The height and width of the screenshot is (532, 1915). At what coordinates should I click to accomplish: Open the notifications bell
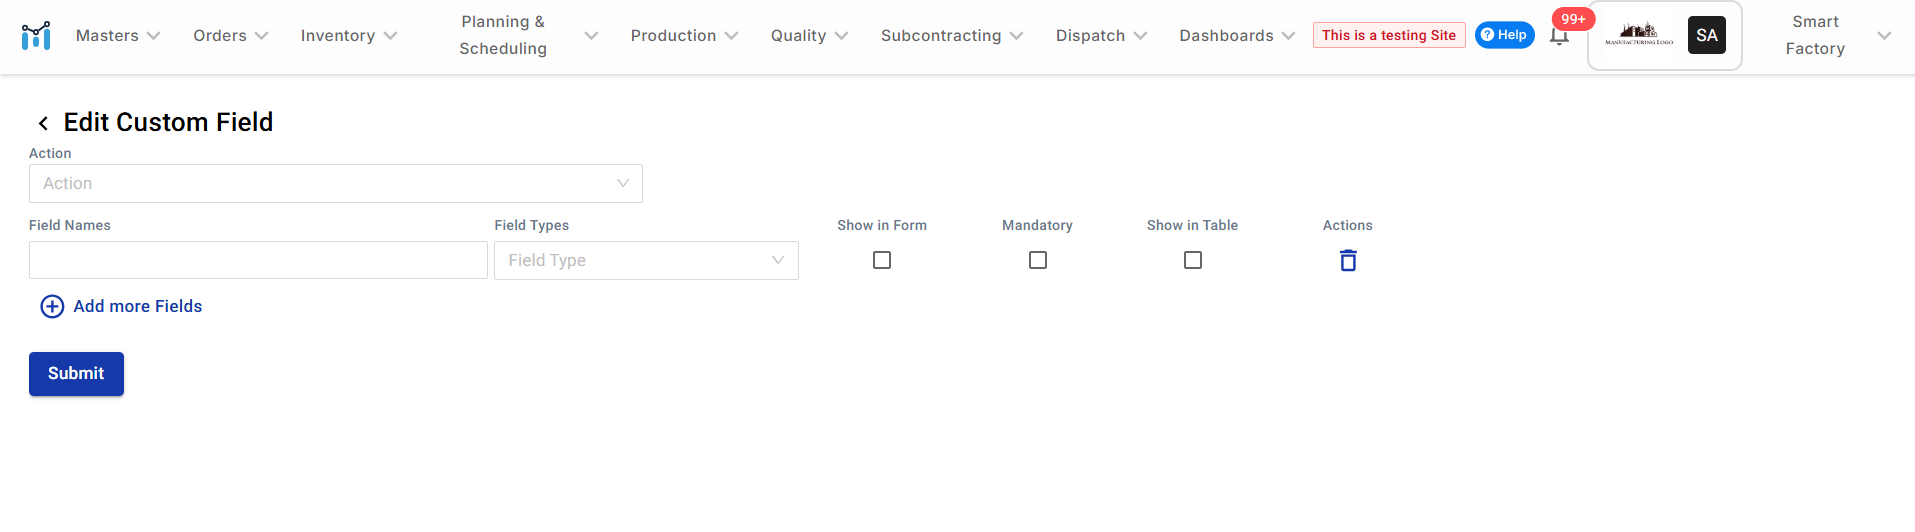pyautogui.click(x=1559, y=37)
